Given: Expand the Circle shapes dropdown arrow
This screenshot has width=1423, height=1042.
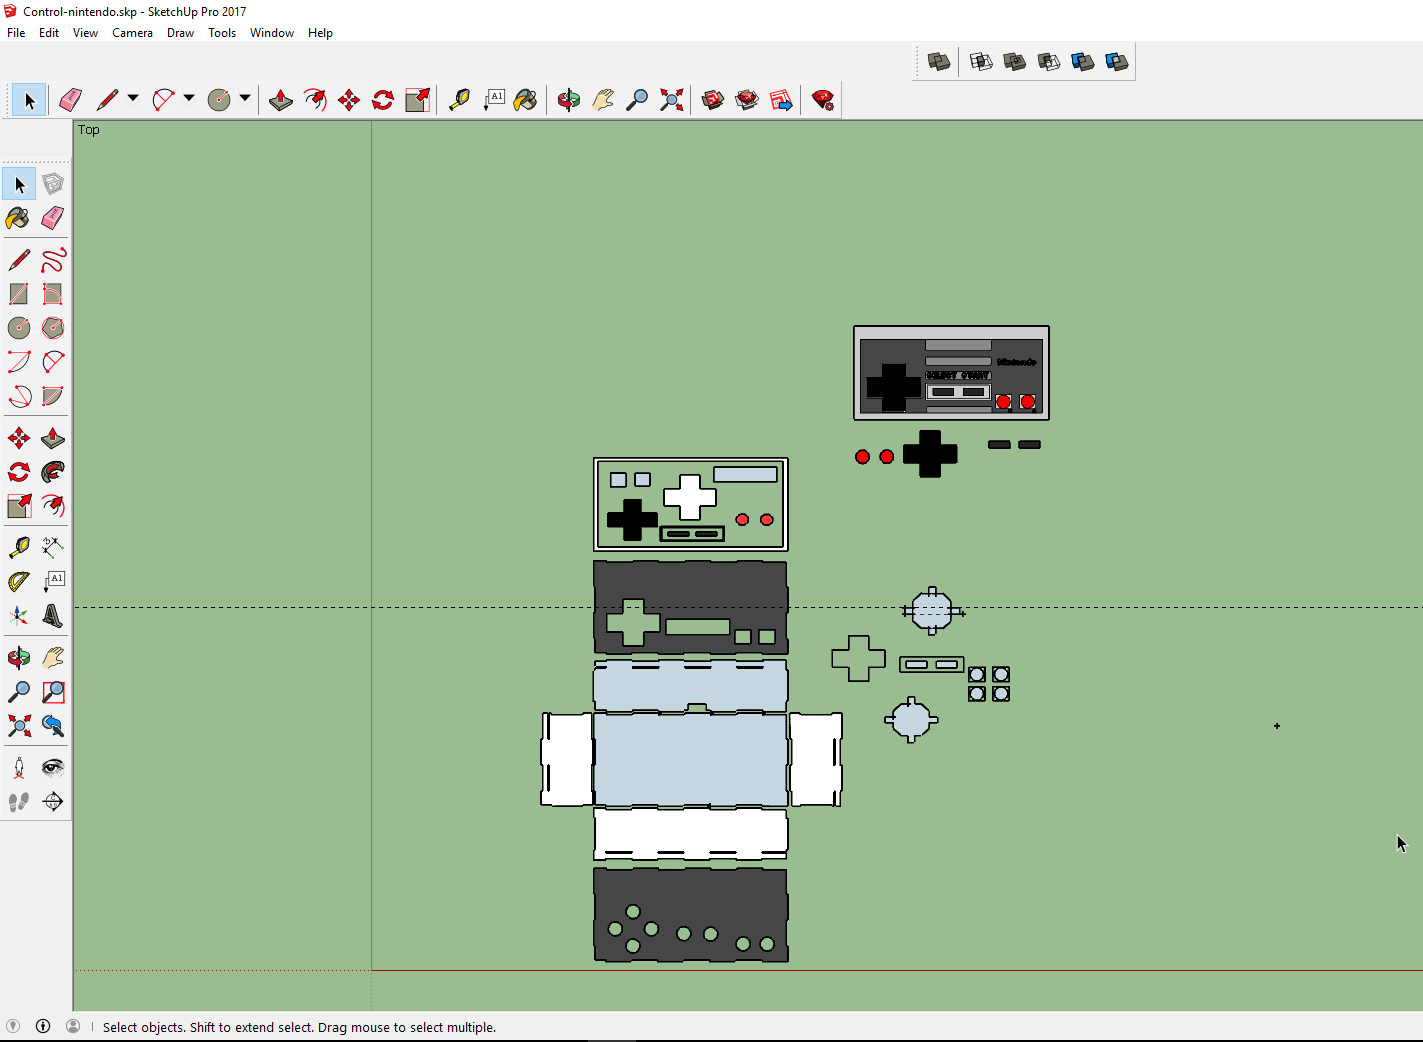Looking at the screenshot, I should (x=245, y=99).
